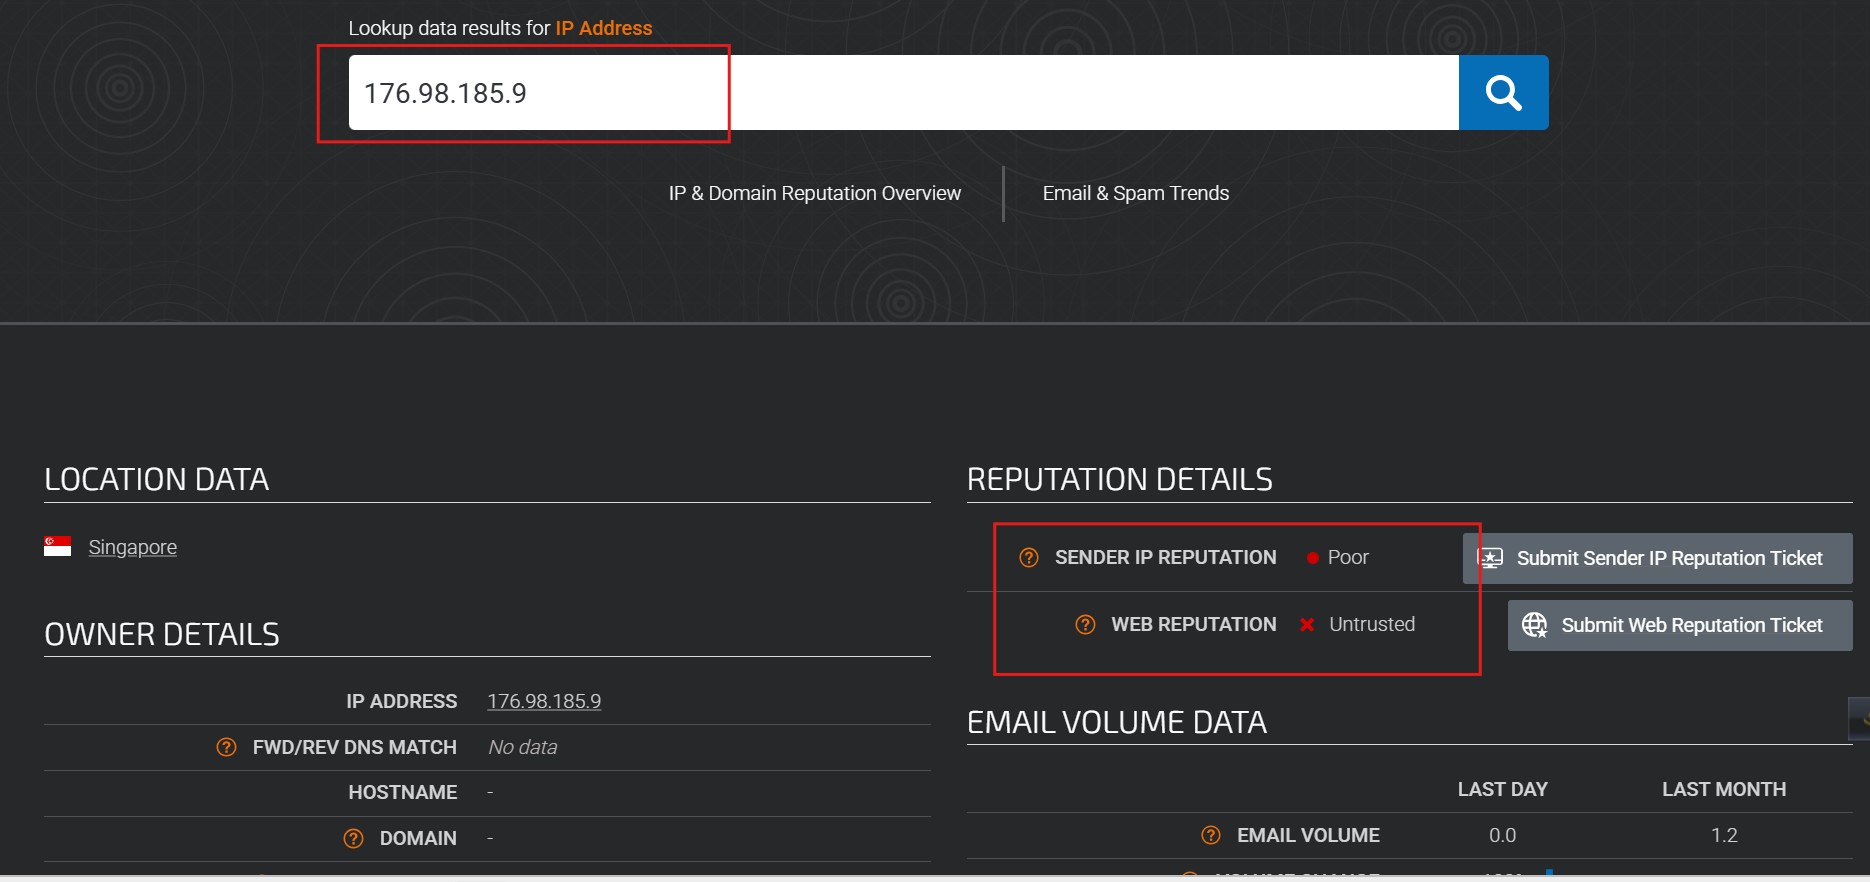This screenshot has height=882, width=1870.
Task: Click the LAST MONTH column header
Action: click(x=1723, y=789)
